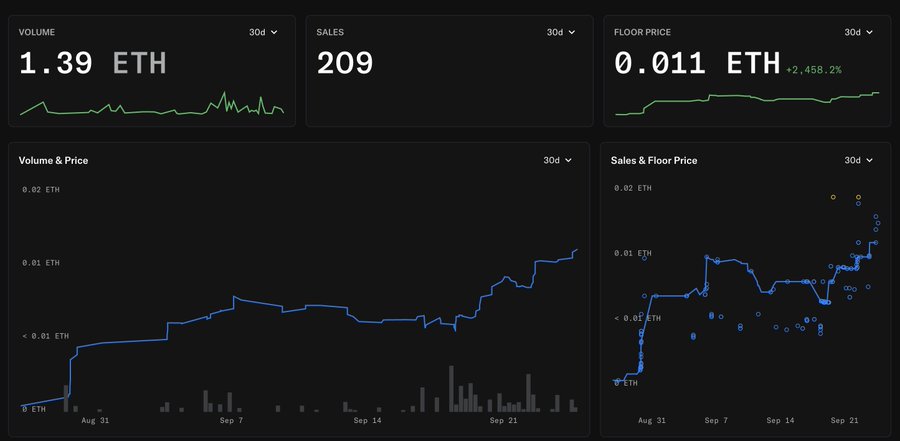The width and height of the screenshot is (900, 441).
Task: Click the Sep 14 label on Volume & Price axis
Action: [367, 420]
